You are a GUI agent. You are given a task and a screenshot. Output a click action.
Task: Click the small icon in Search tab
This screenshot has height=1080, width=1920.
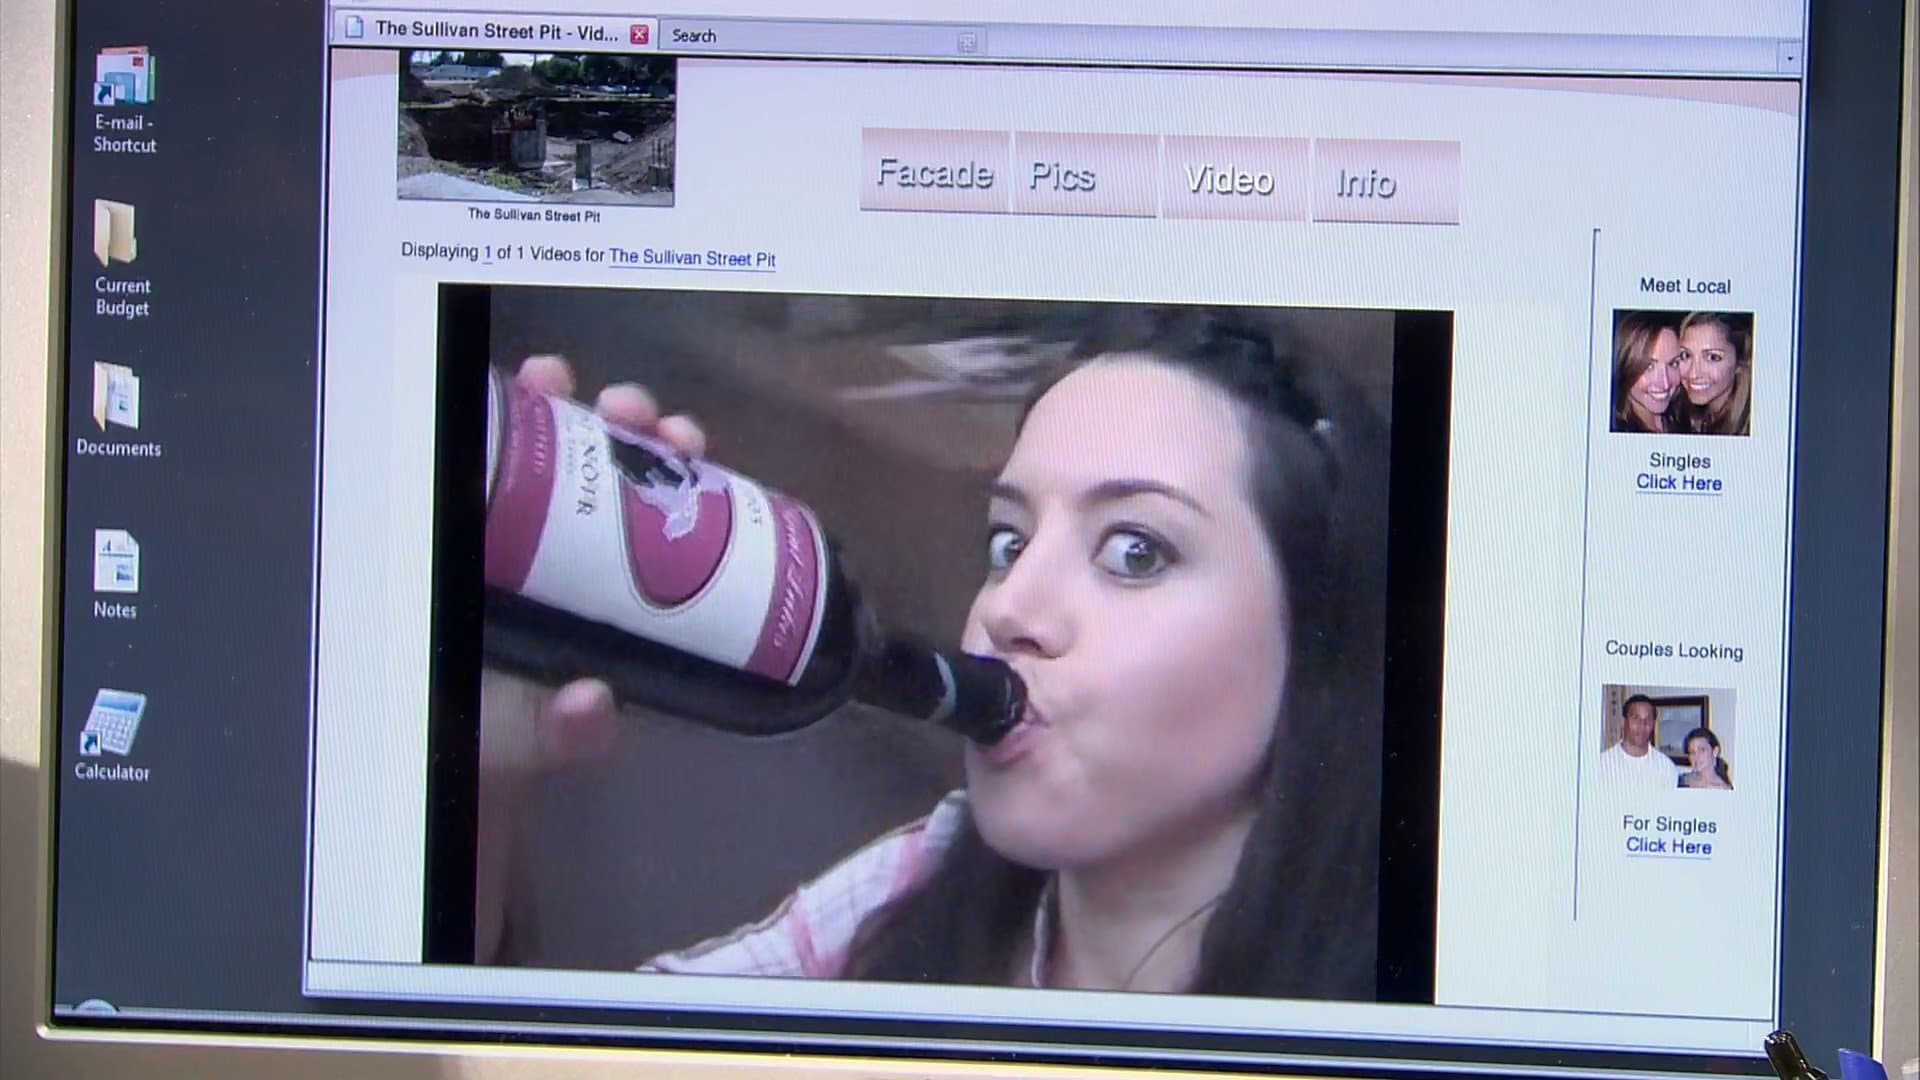[967, 42]
